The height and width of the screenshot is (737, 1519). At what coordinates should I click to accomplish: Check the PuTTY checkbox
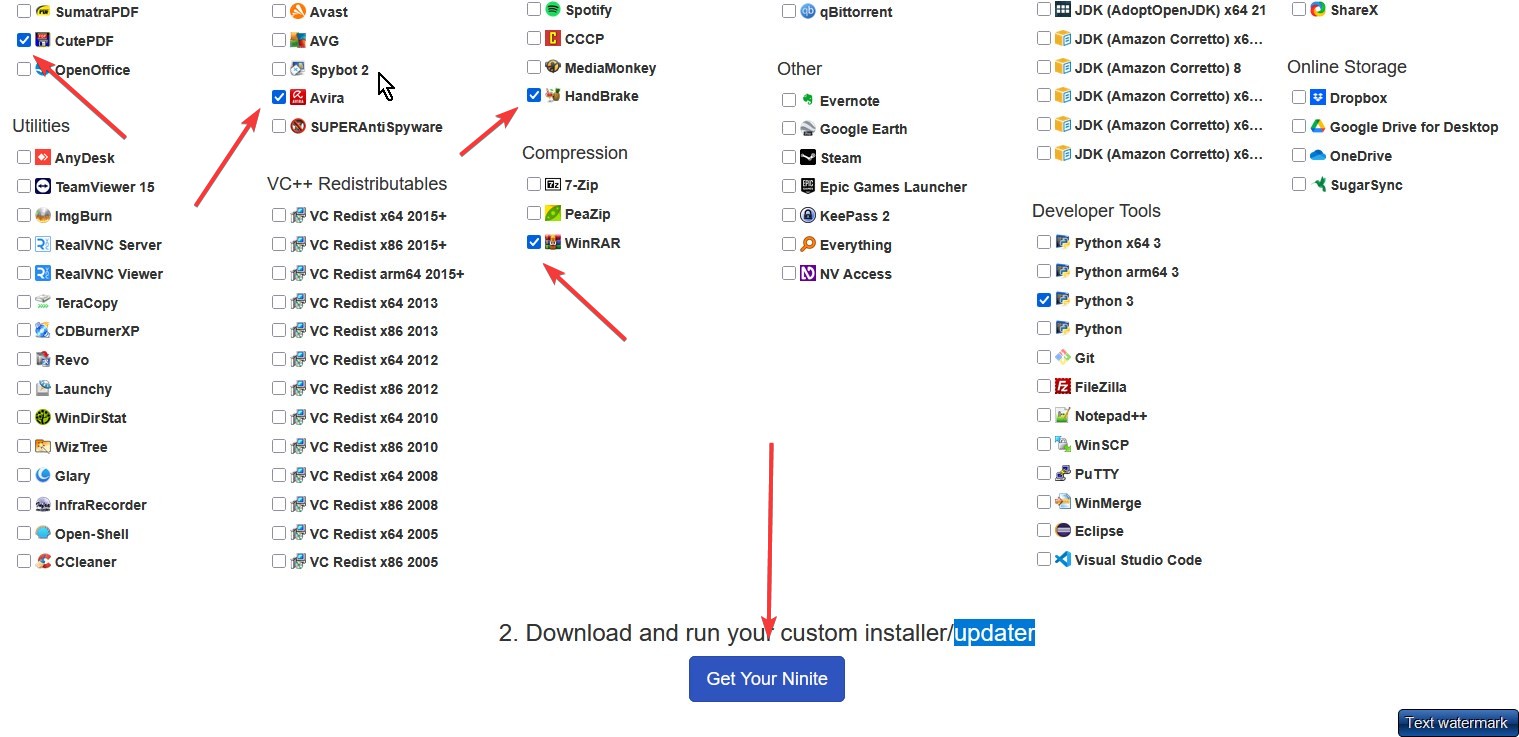click(1044, 474)
